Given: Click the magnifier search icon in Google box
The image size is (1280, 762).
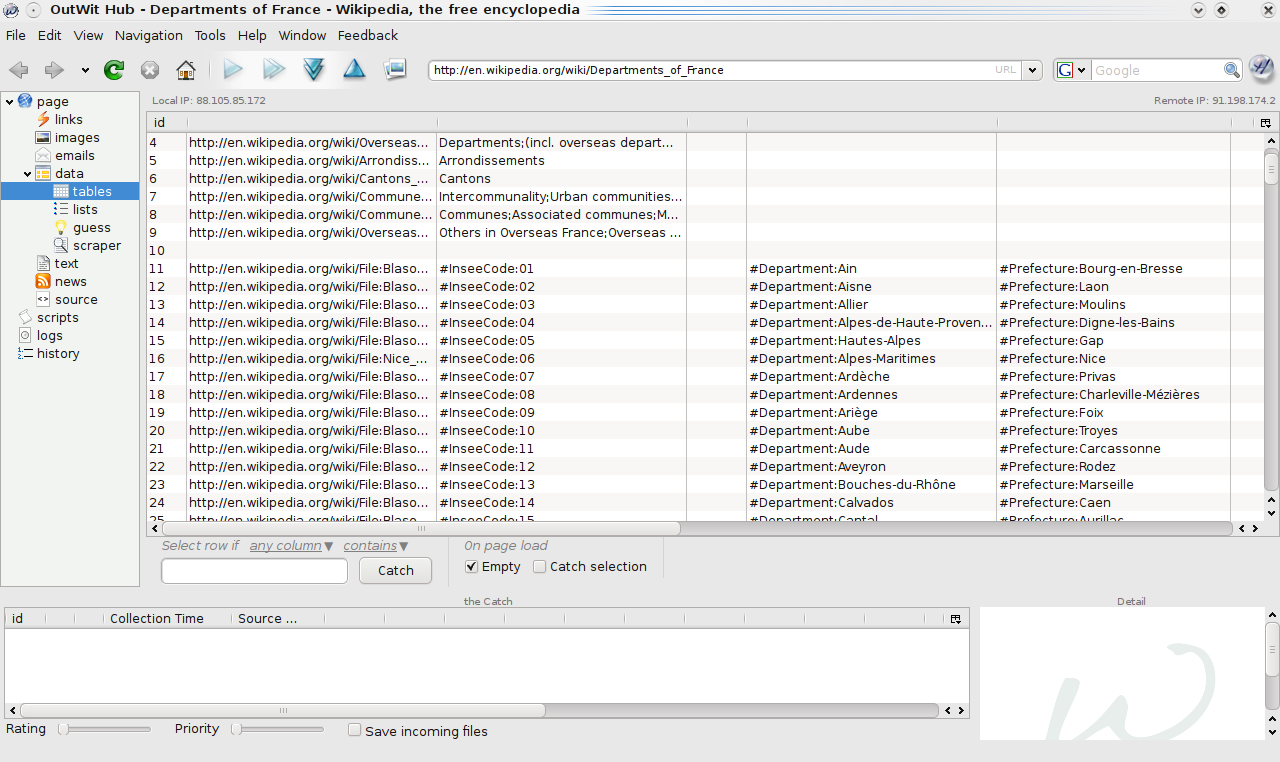Looking at the screenshot, I should coord(1232,70).
